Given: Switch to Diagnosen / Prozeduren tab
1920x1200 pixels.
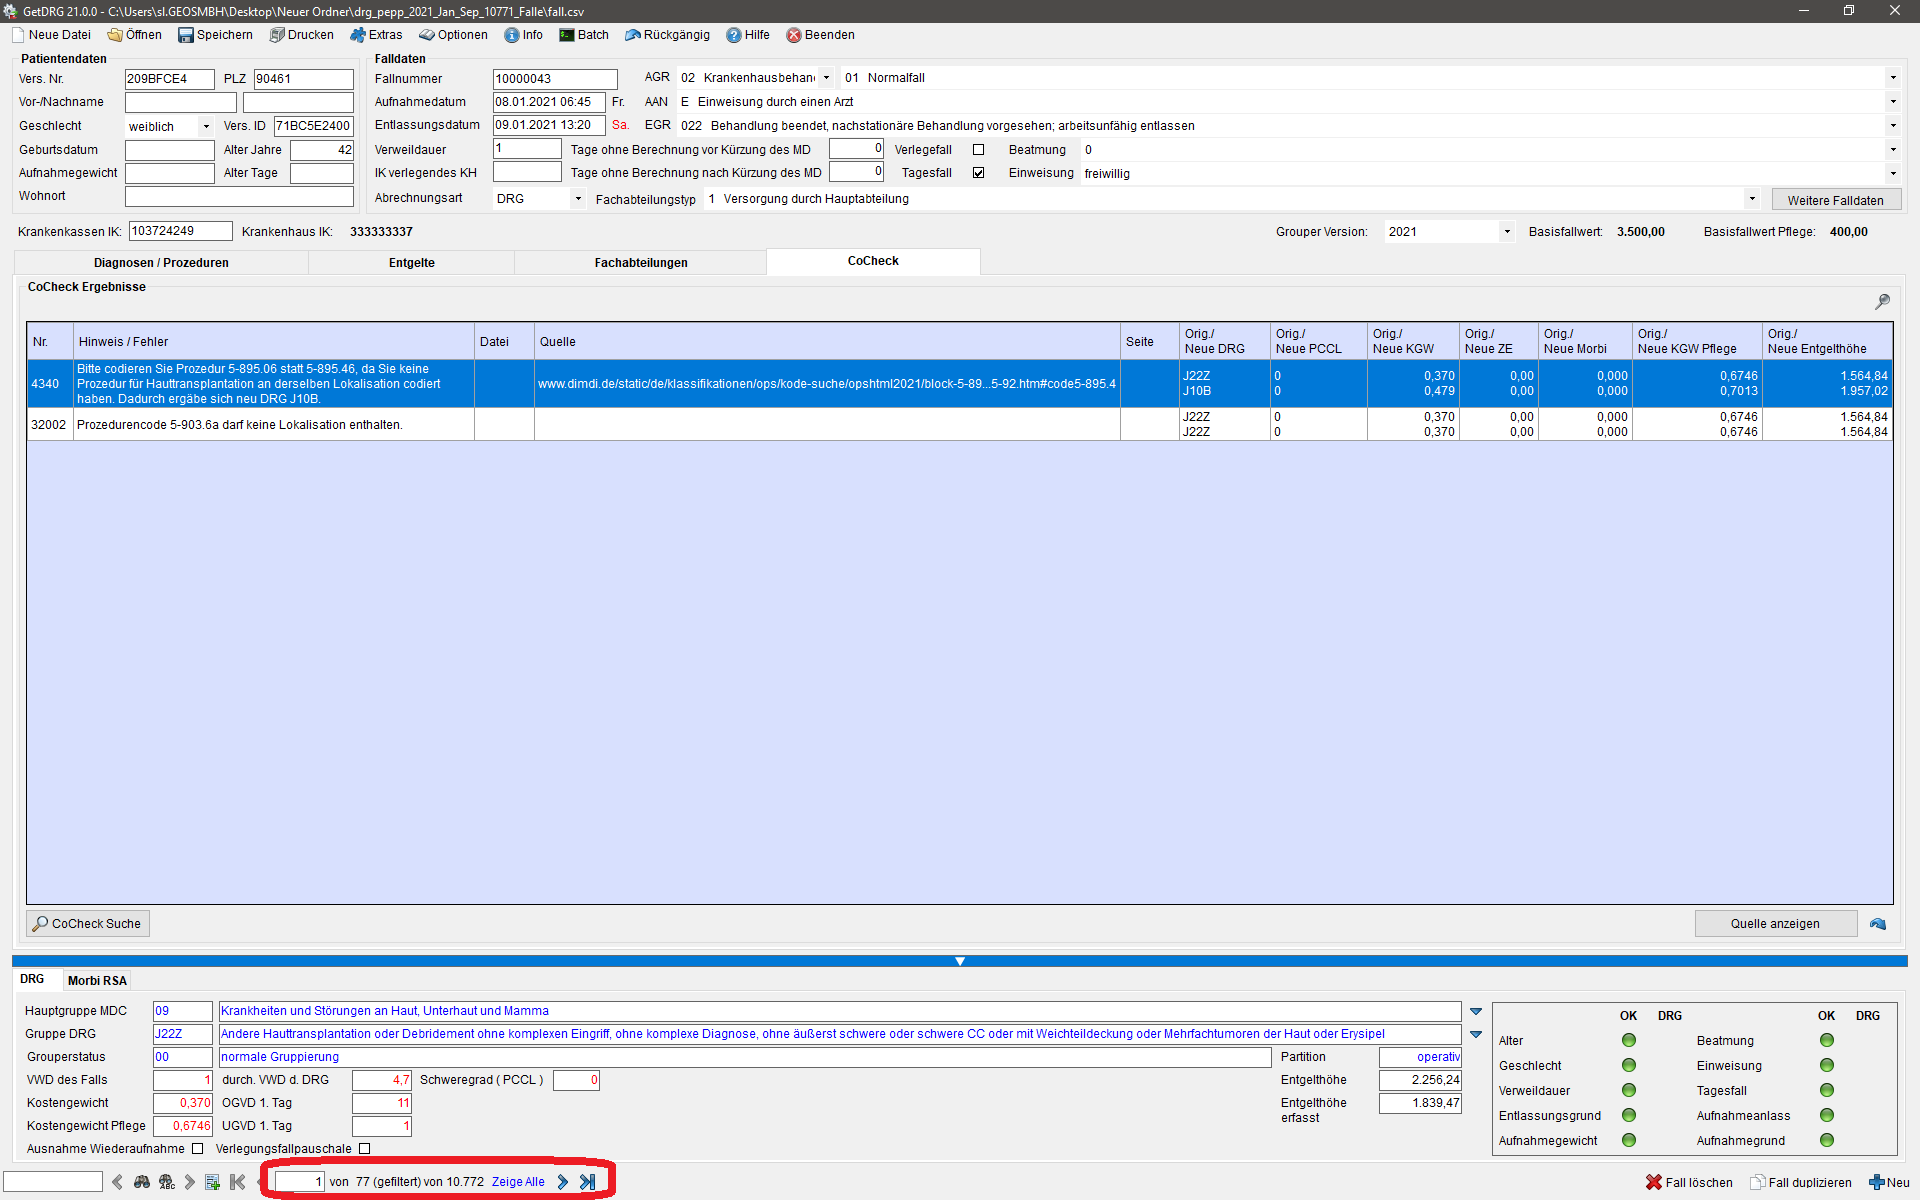Looking at the screenshot, I should tap(161, 263).
